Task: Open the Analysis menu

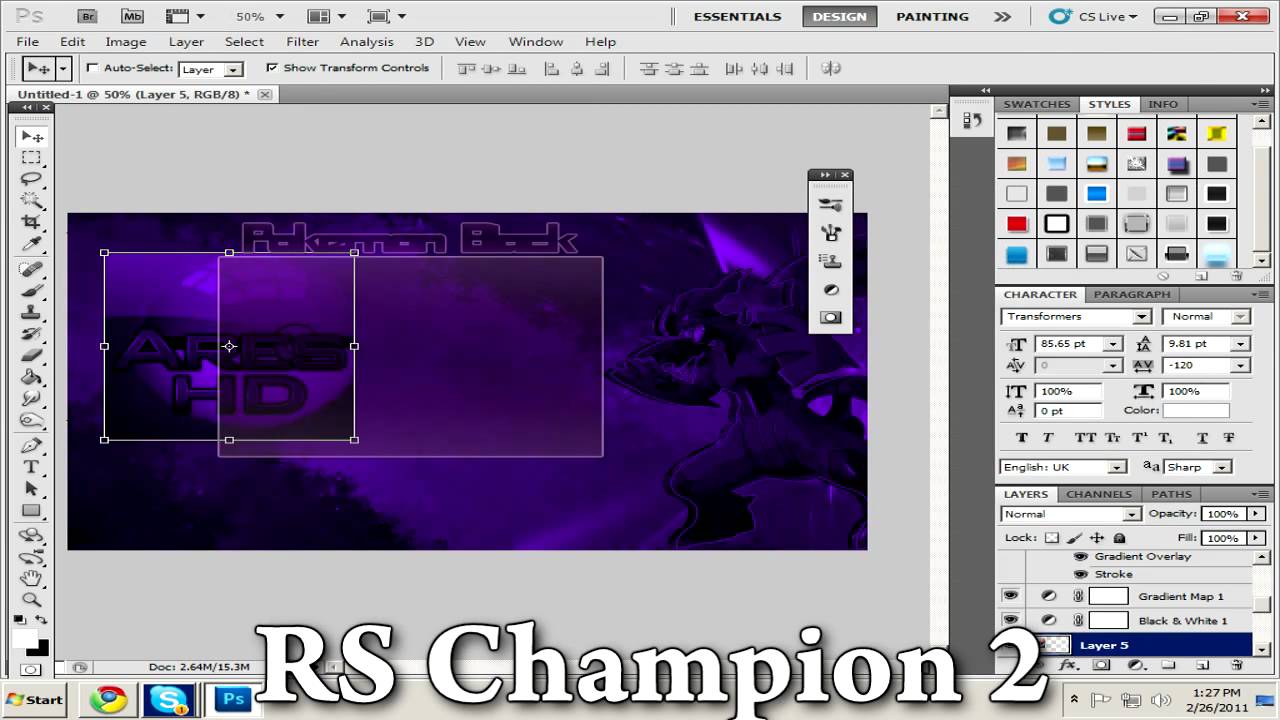Action: click(x=367, y=42)
